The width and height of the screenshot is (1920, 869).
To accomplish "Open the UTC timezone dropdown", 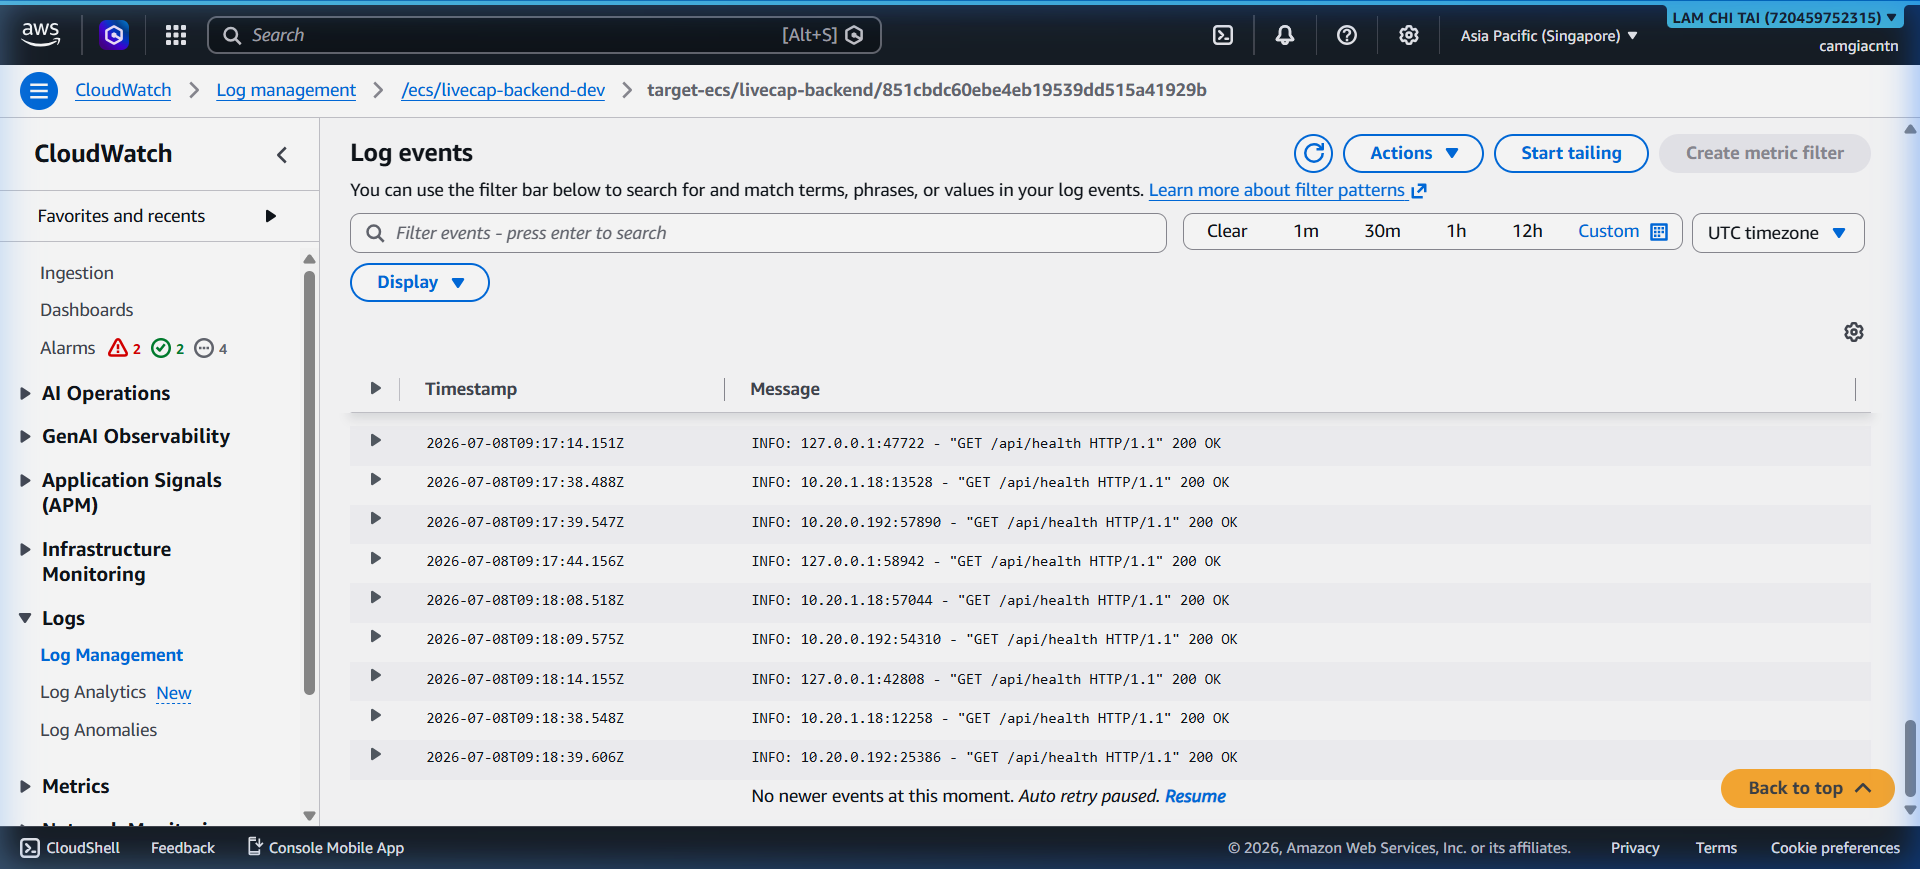I will coord(1777,233).
